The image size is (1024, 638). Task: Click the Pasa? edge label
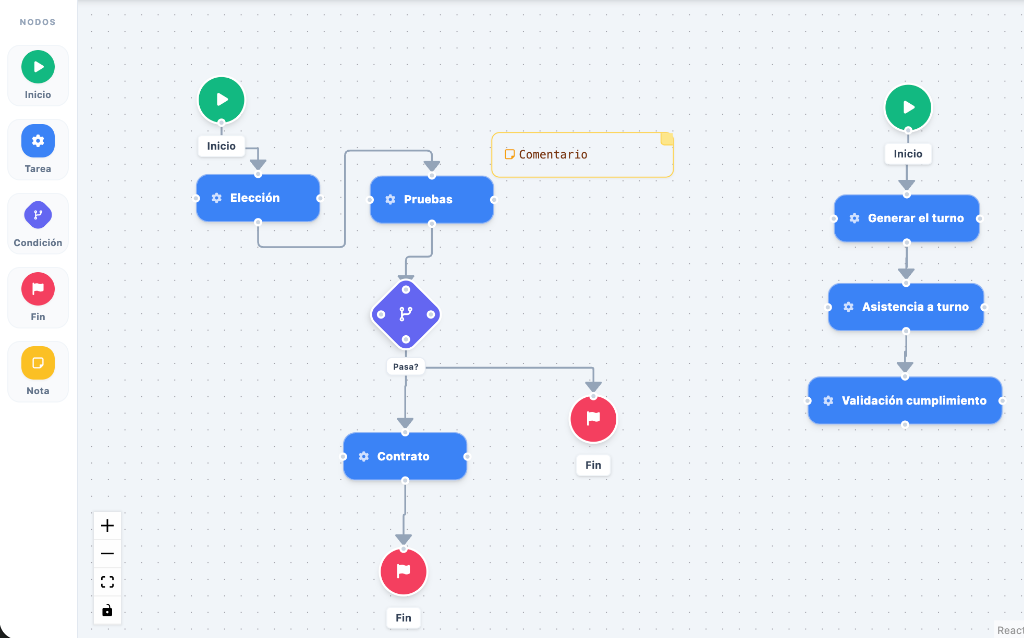(406, 367)
